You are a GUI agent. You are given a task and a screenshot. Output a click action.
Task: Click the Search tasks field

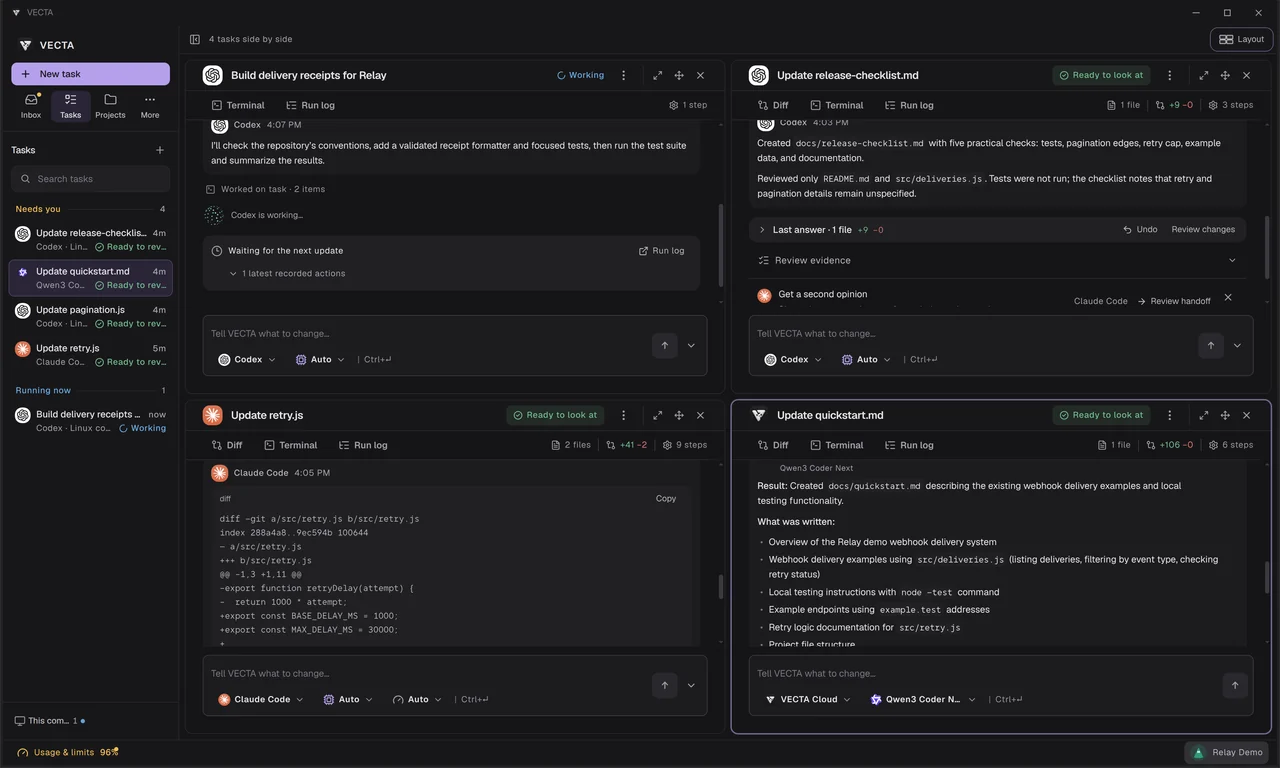coord(90,179)
